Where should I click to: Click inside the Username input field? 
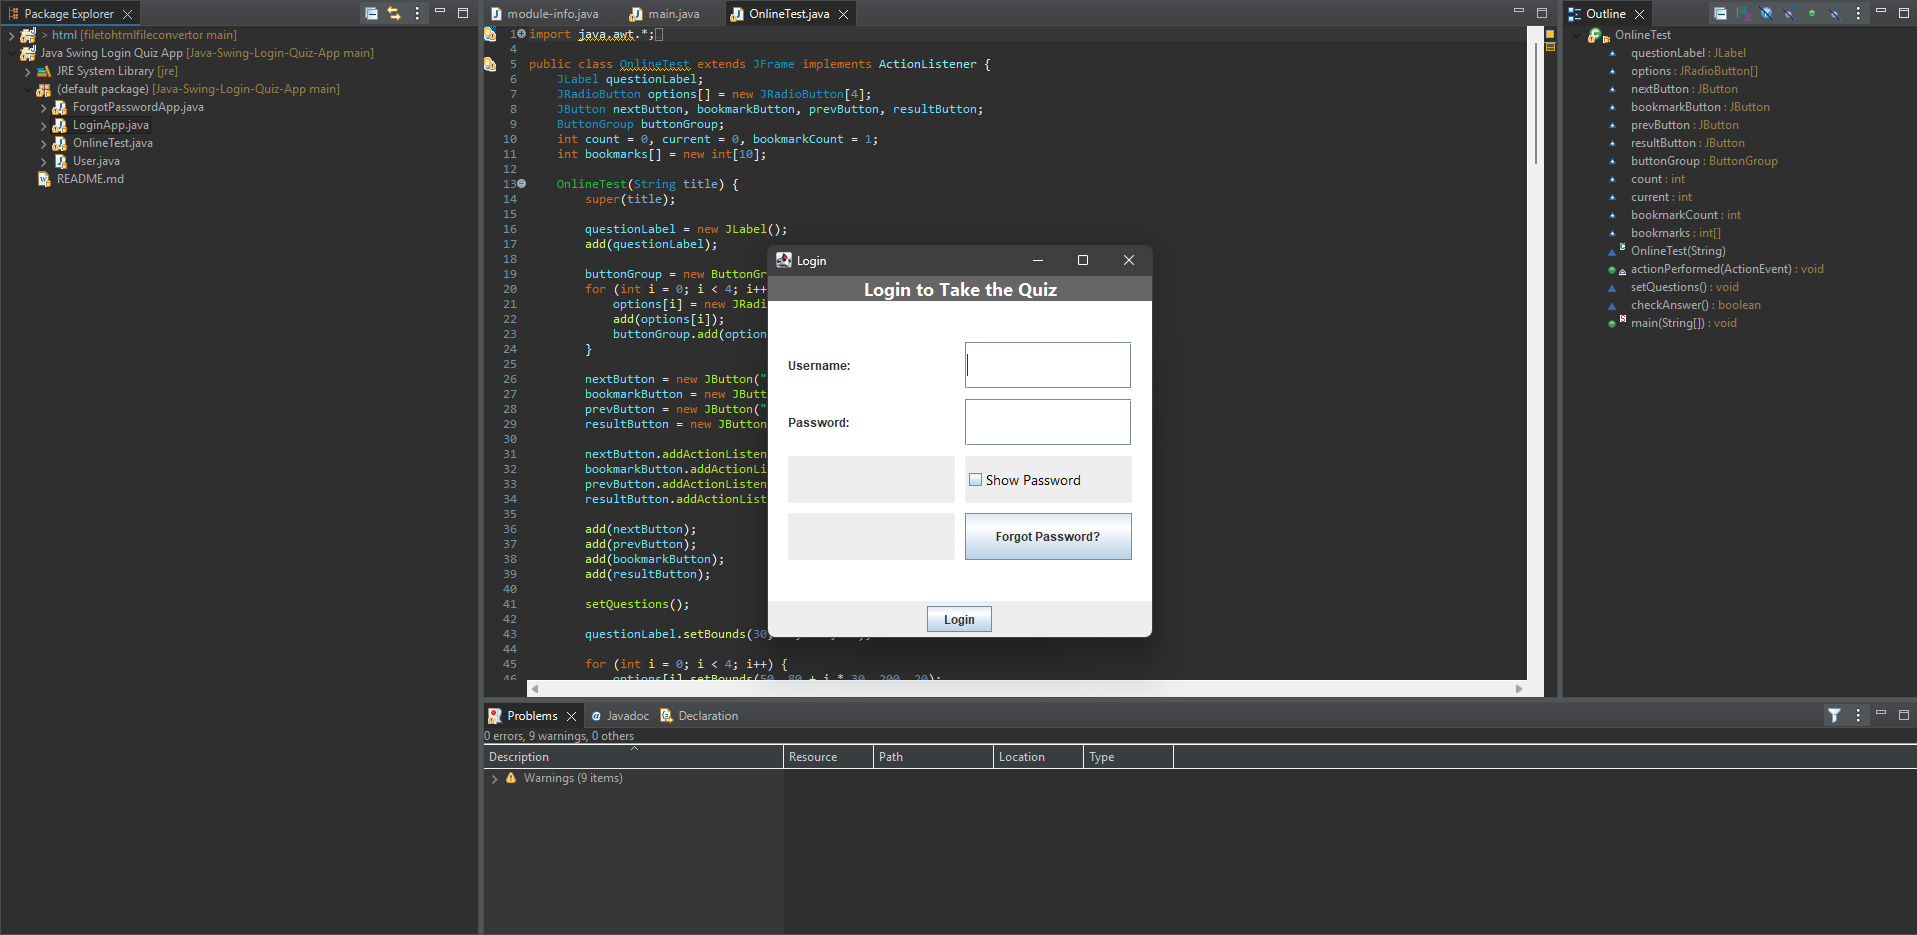tap(1047, 365)
